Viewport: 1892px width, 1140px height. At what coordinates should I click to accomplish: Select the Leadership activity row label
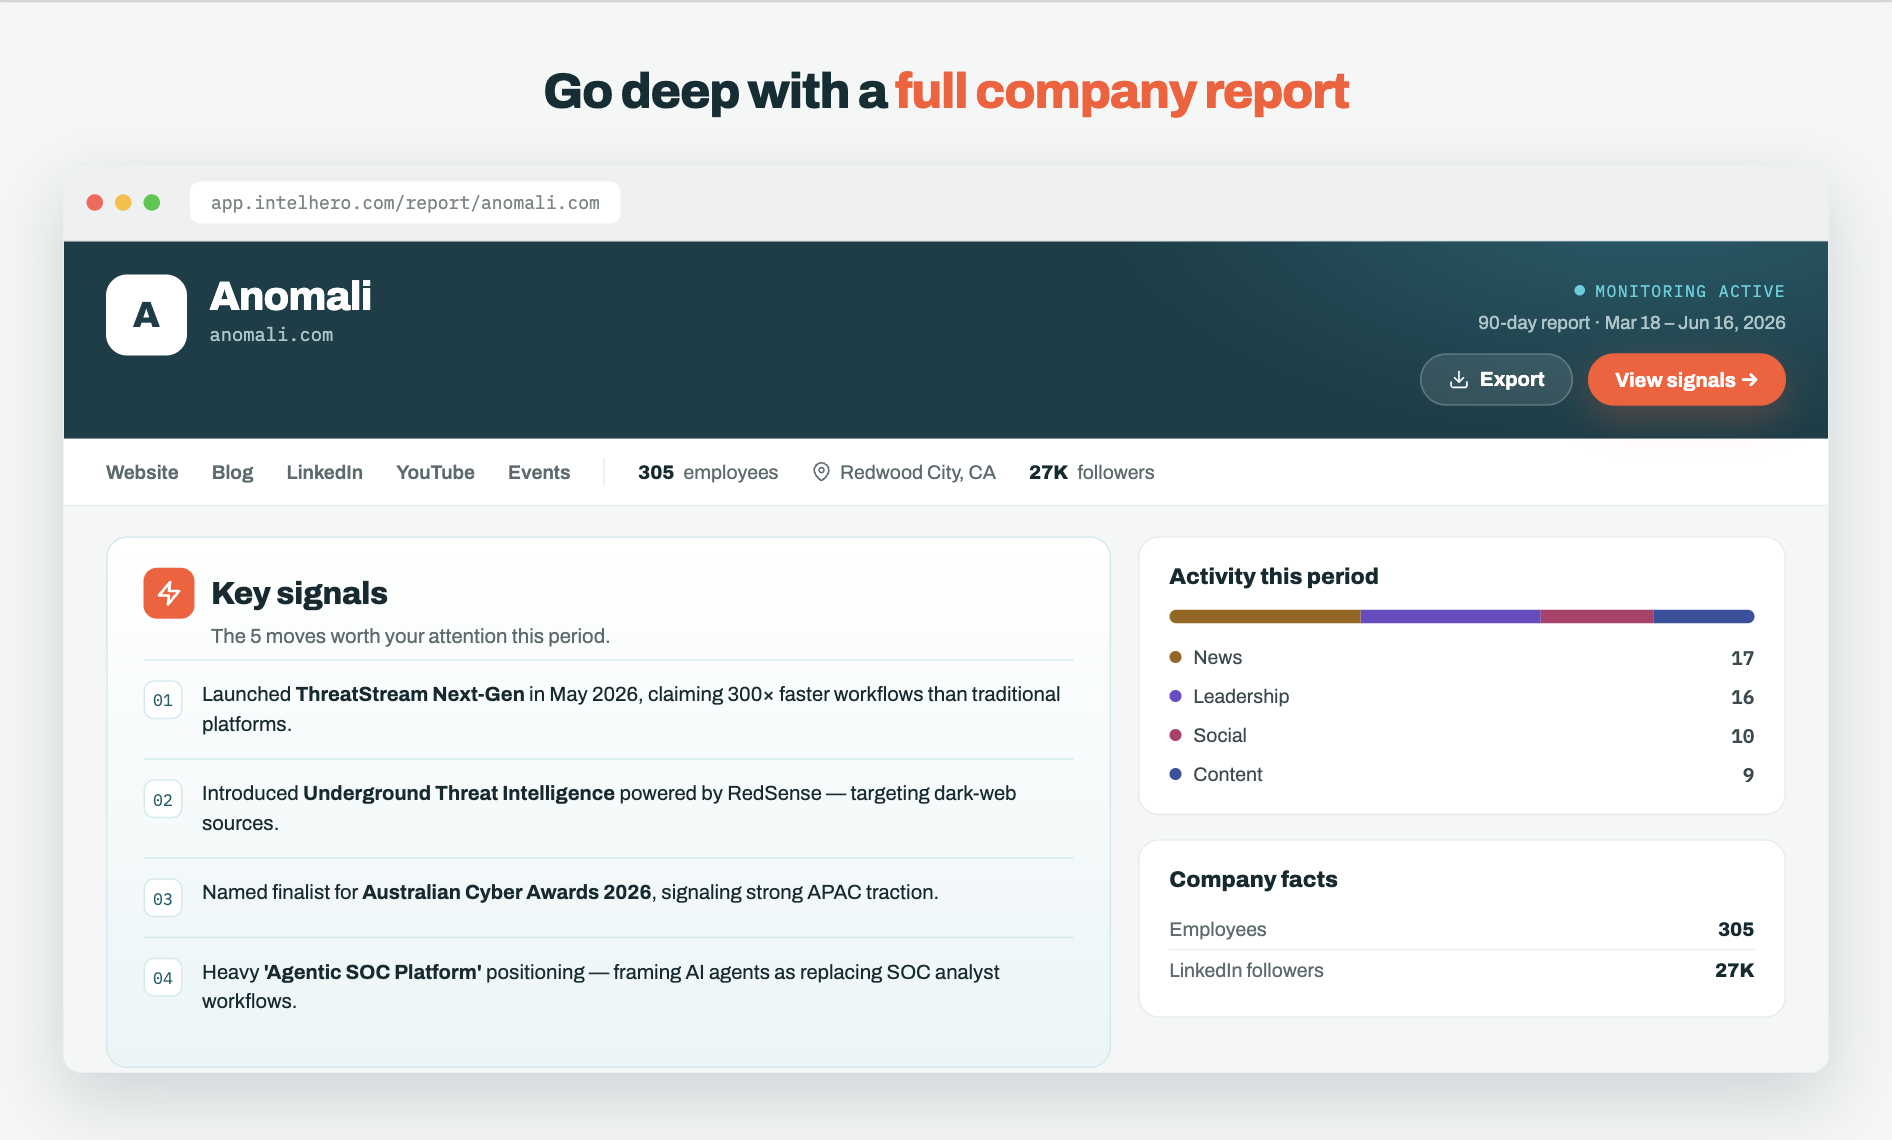tap(1241, 696)
